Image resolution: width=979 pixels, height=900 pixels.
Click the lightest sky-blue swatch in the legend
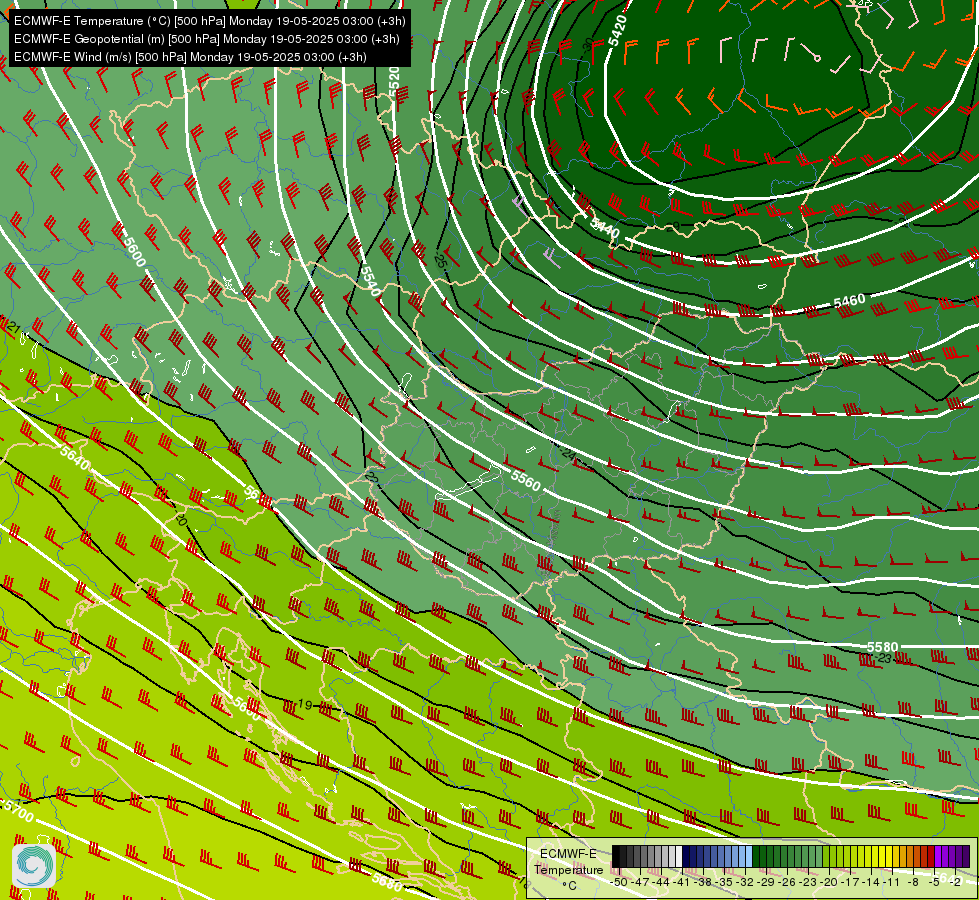[x=749, y=856]
